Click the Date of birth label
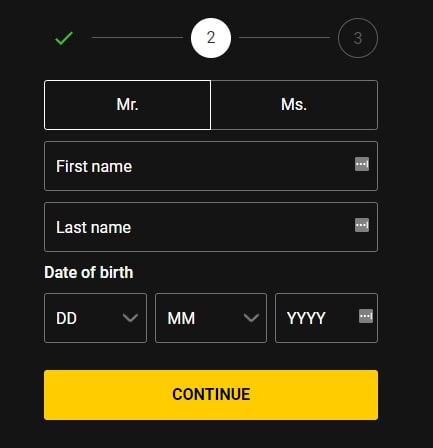This screenshot has height=448, width=433. coord(89,272)
